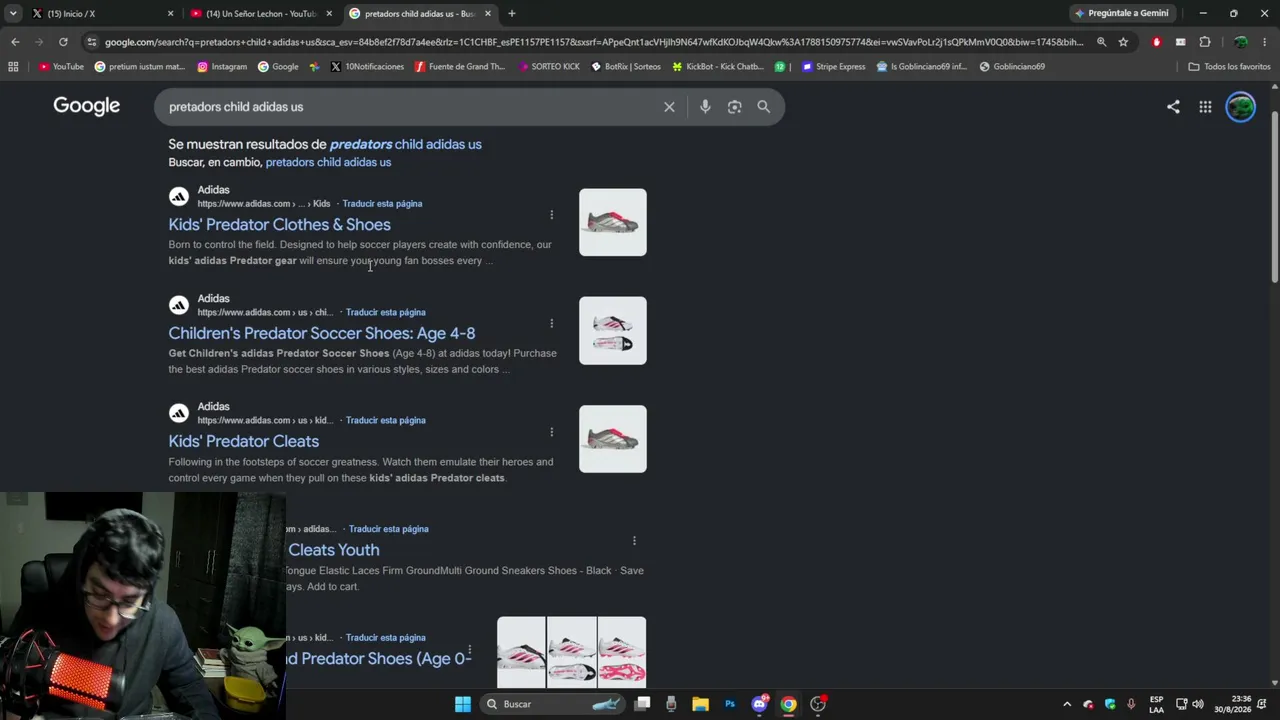
Task: Open the Goblinciano69 bookmark
Action: [1012, 67]
